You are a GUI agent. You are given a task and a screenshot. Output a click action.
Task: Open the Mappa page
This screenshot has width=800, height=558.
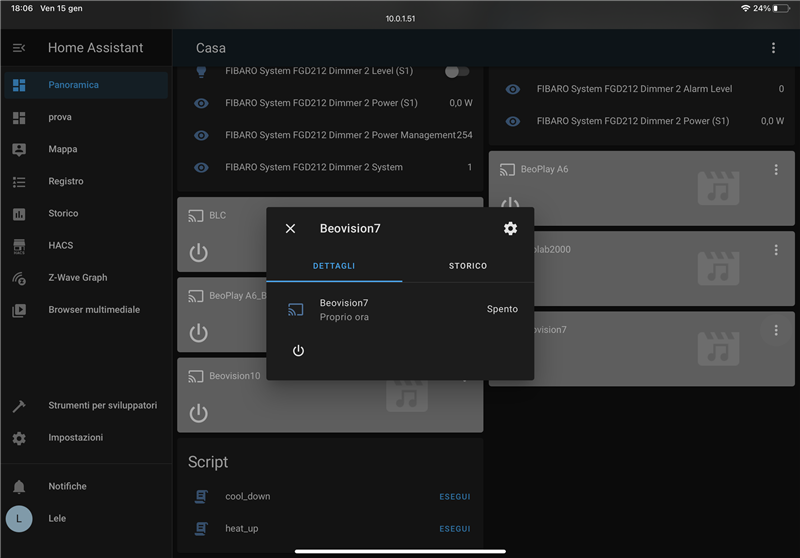tap(62, 149)
